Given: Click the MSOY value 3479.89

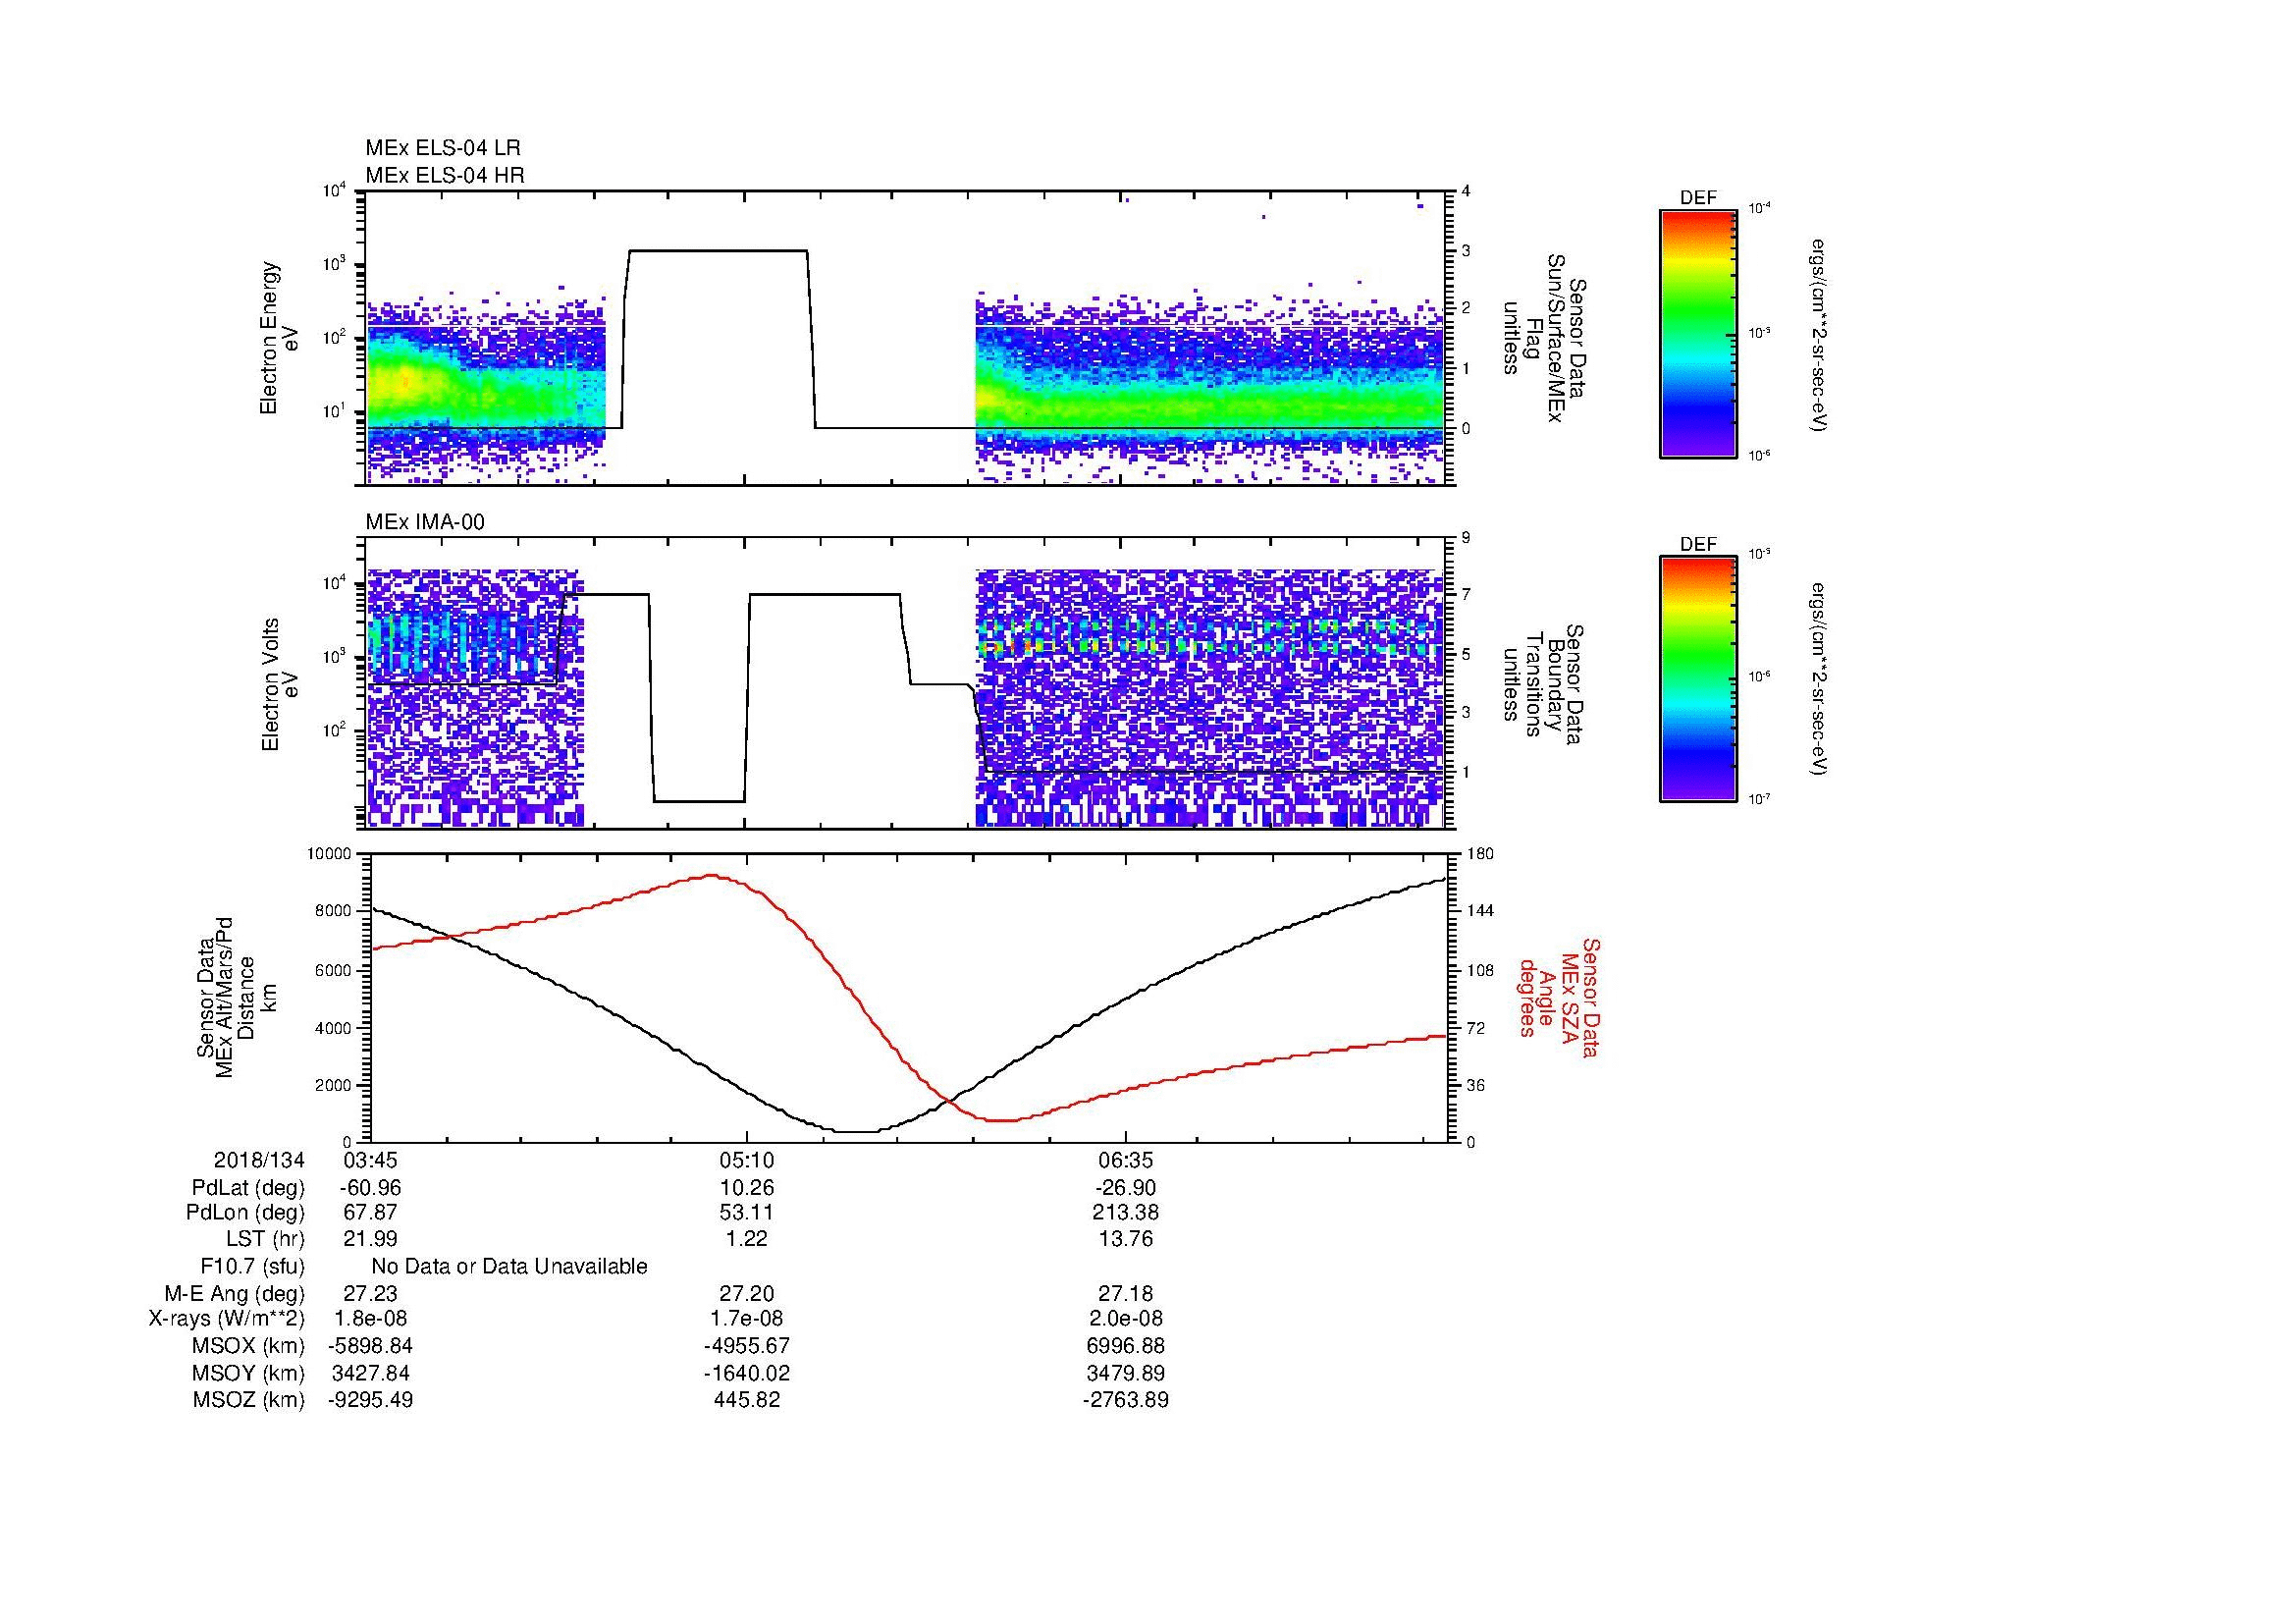Looking at the screenshot, I should pos(1126,1374).
